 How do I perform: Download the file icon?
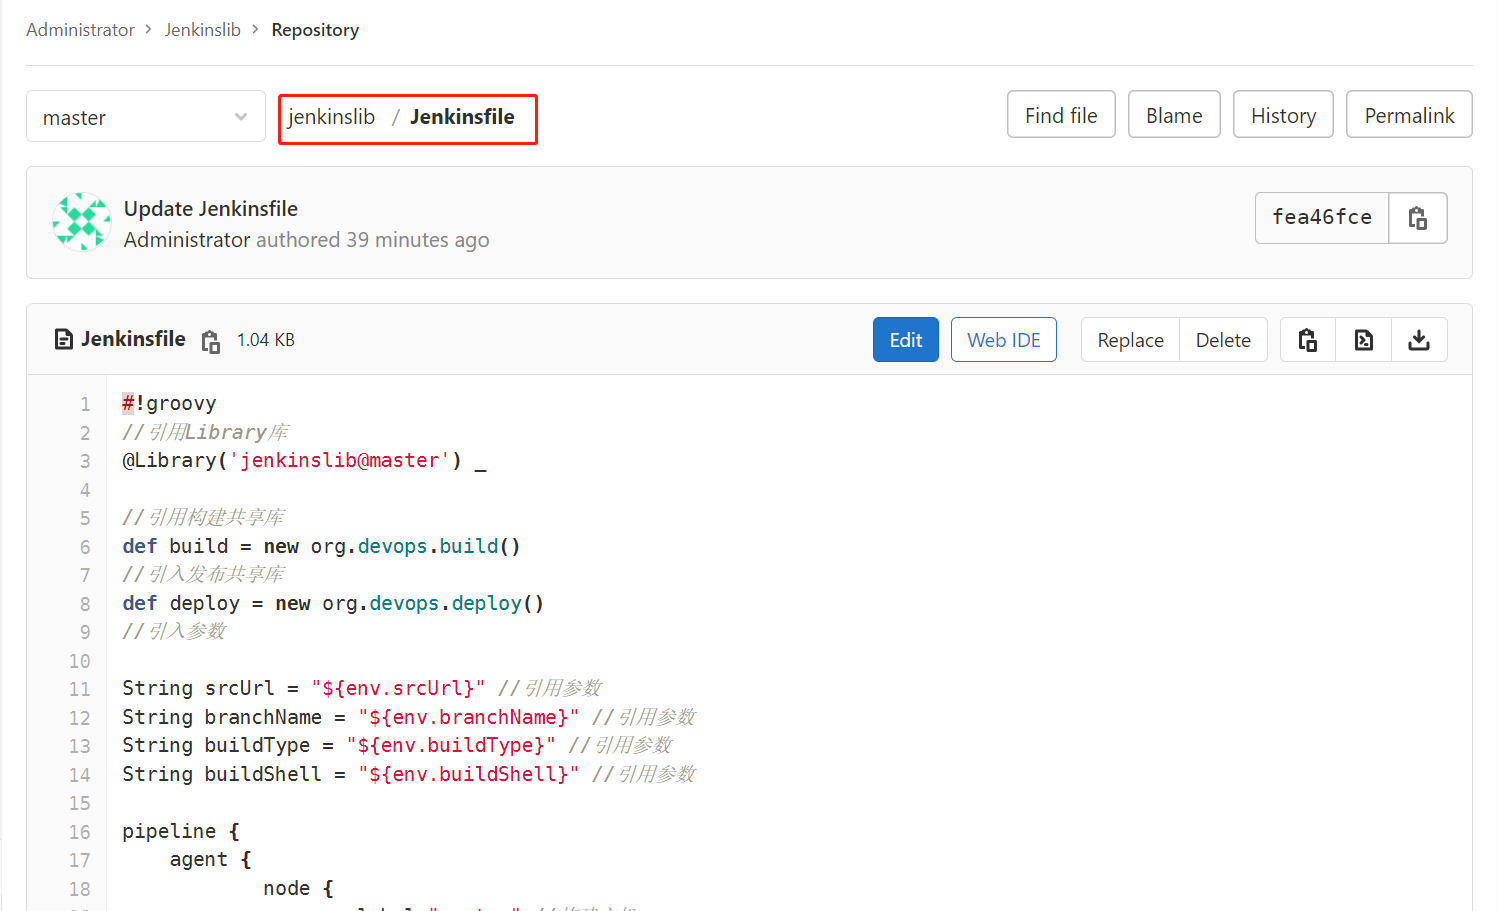click(1419, 340)
